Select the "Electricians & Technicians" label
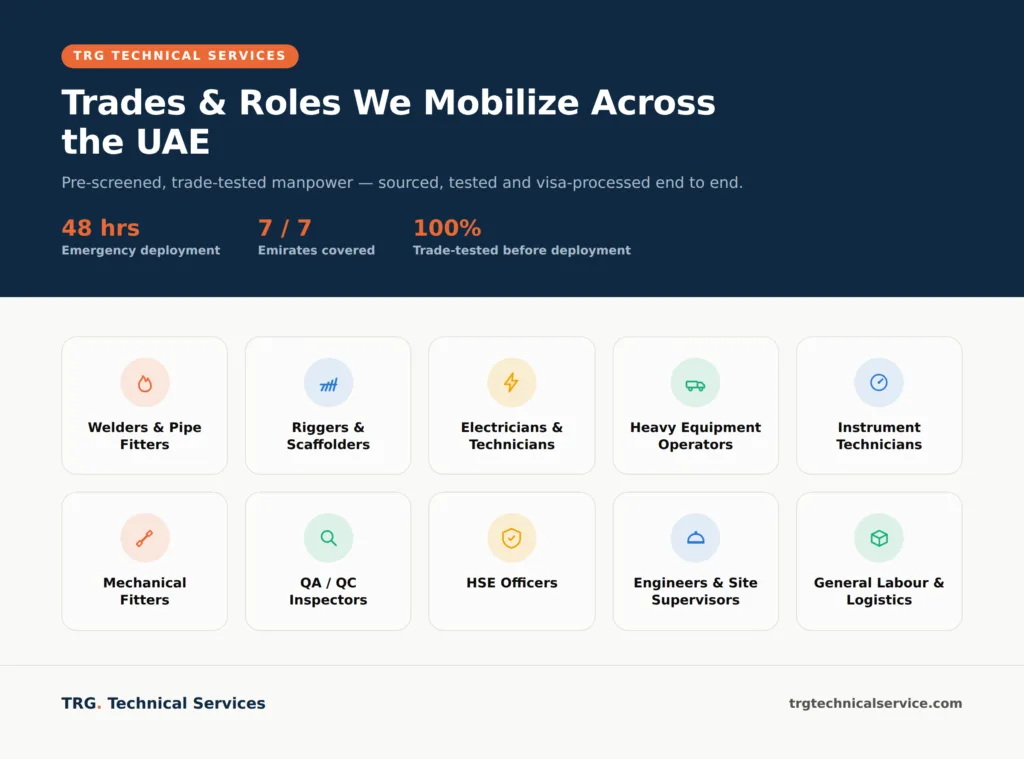 pos(512,436)
